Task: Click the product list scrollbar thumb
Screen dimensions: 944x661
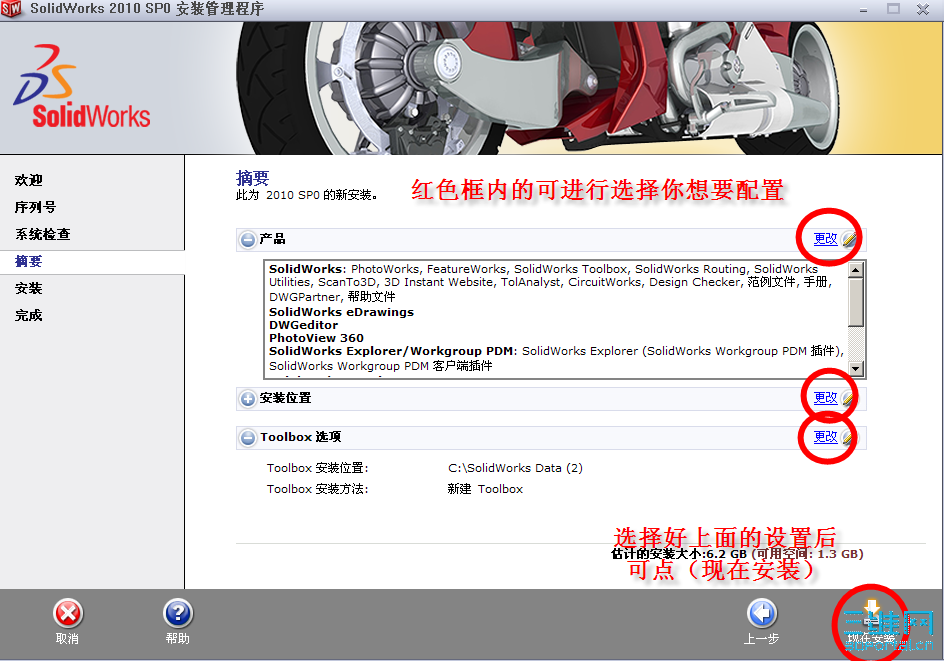Action: pyautogui.click(x=856, y=302)
